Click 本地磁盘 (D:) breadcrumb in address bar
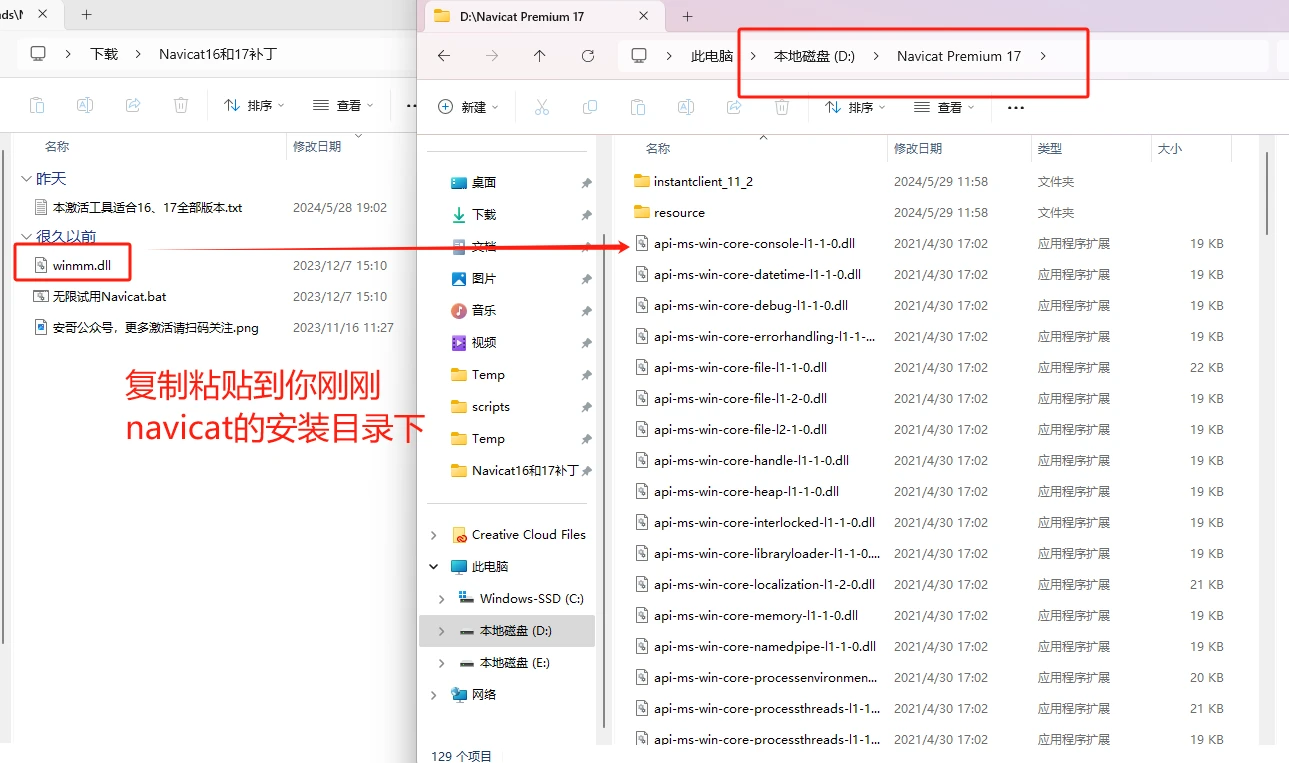 click(x=814, y=56)
